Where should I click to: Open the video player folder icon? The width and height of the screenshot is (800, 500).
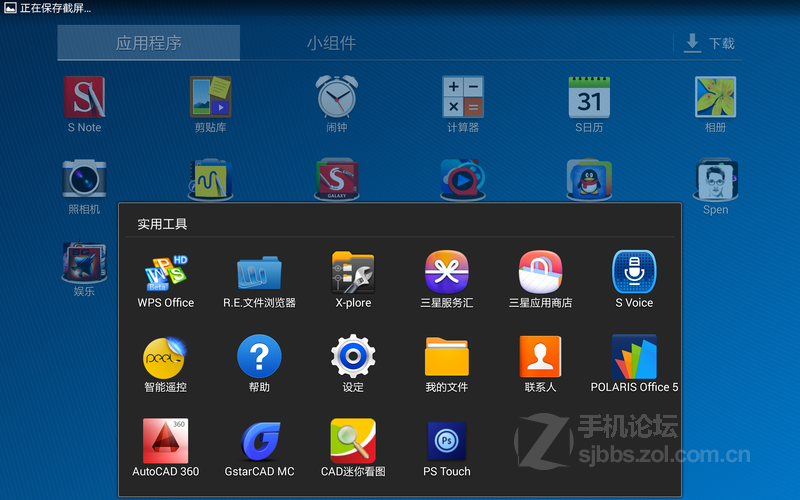coord(463,180)
